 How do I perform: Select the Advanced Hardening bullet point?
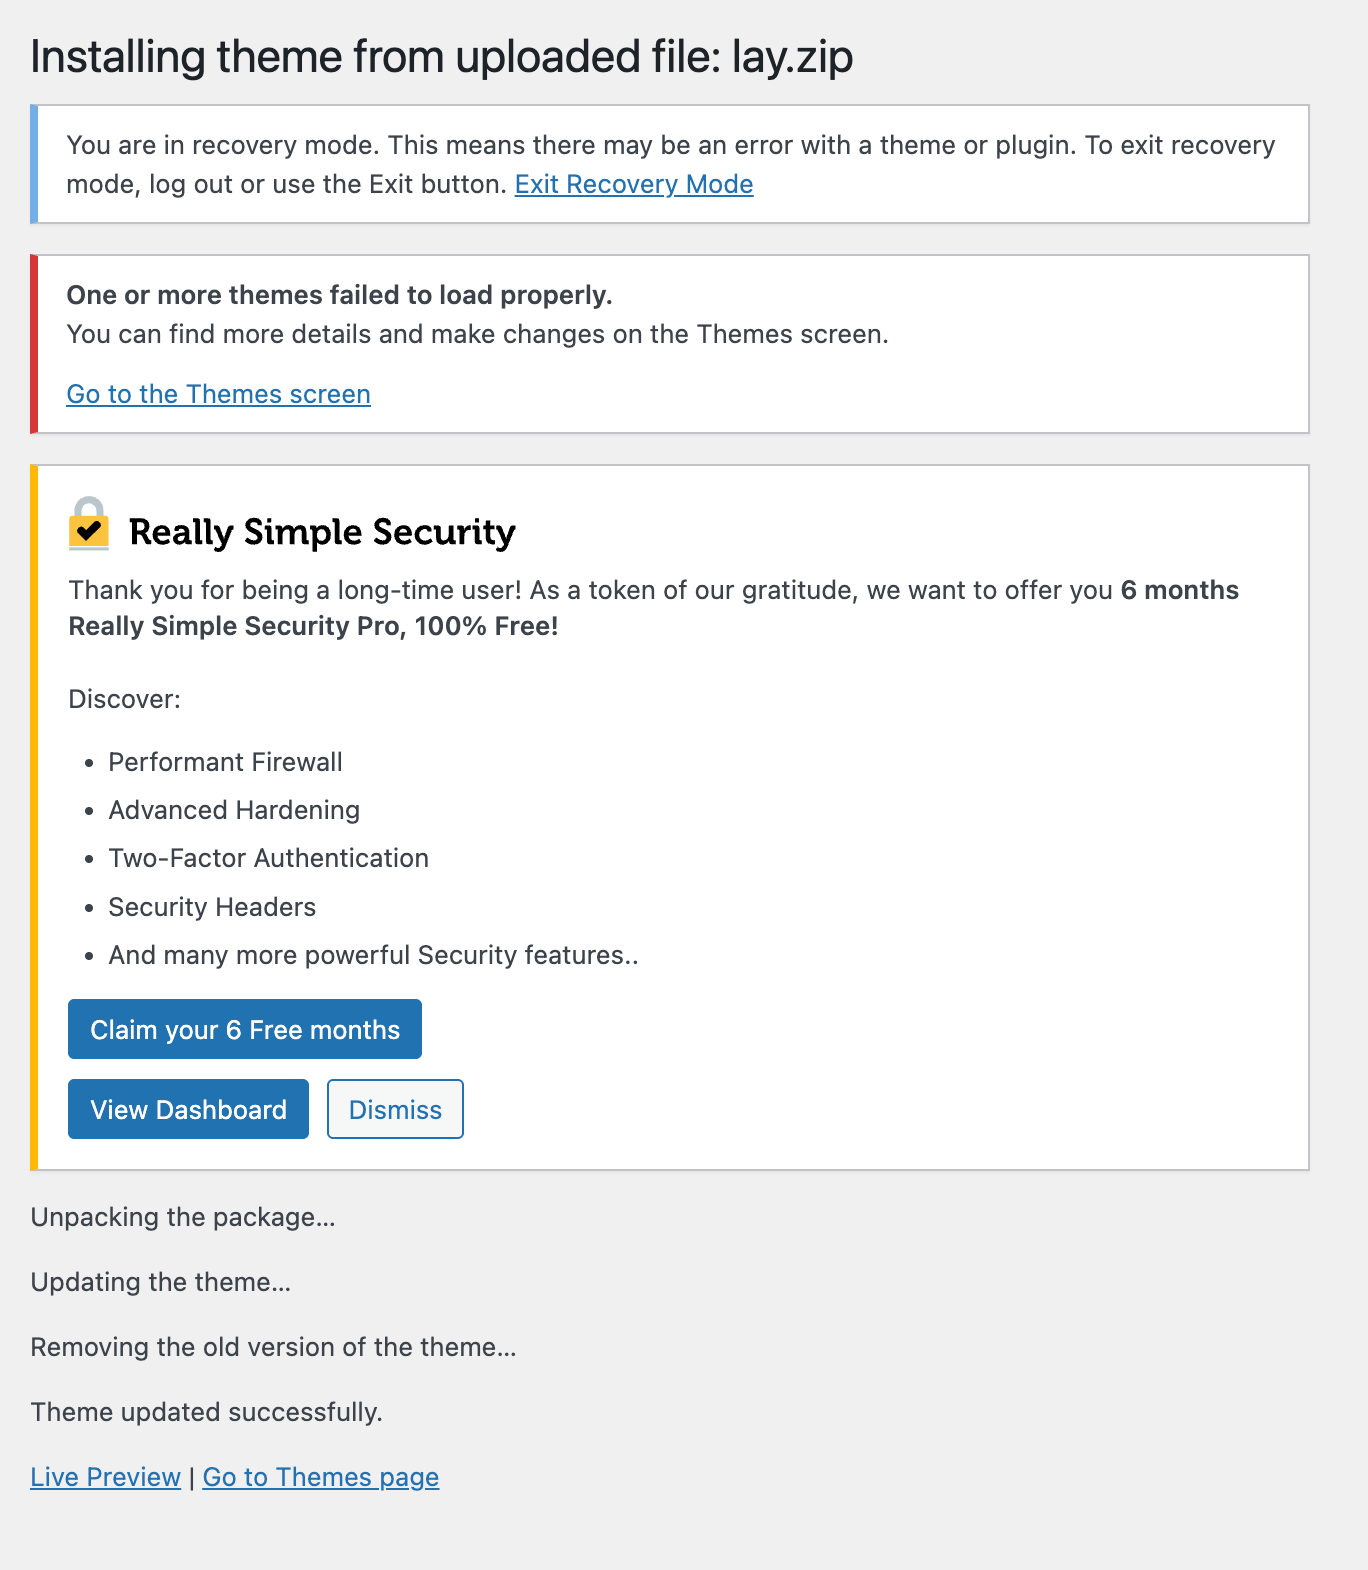[233, 810]
